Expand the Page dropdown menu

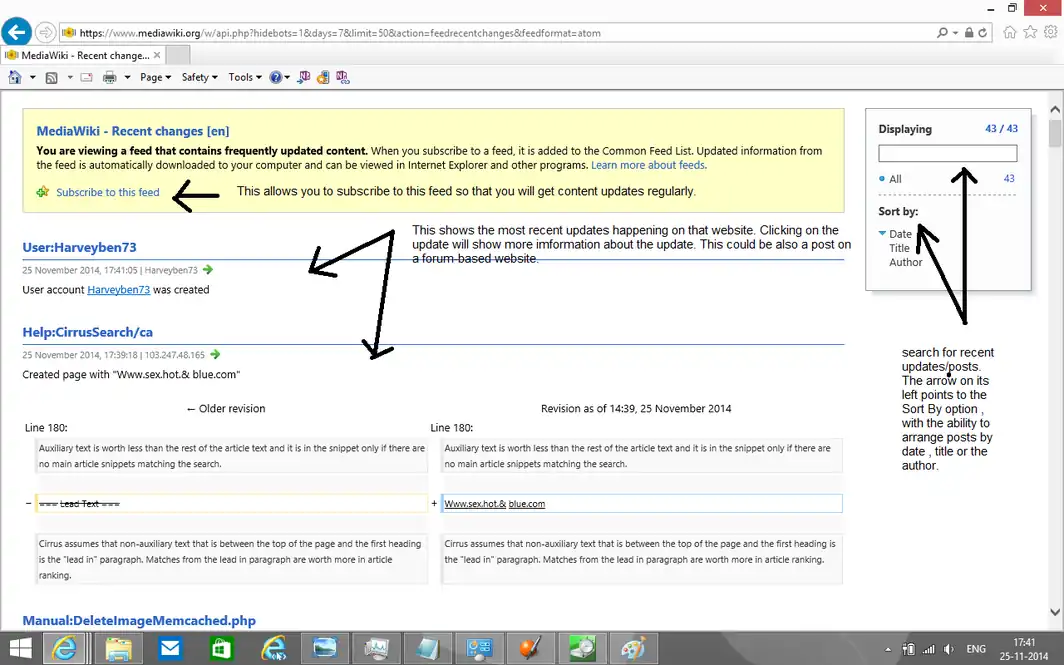(155, 77)
